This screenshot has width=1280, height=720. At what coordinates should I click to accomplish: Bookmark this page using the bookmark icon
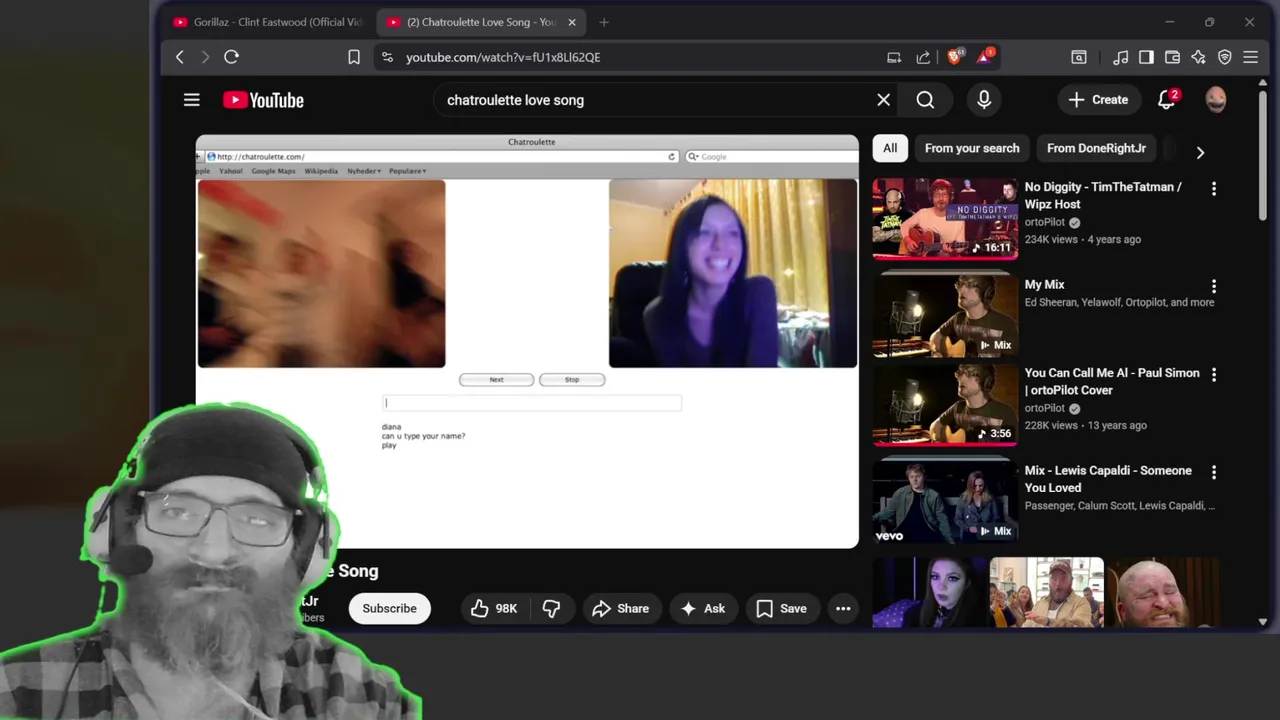(354, 57)
